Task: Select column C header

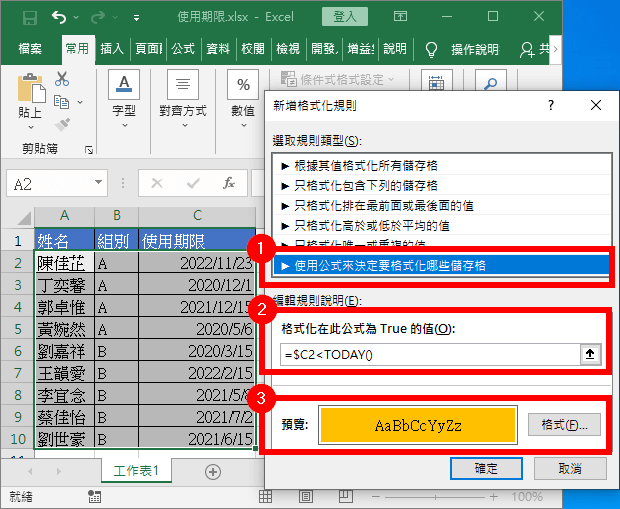Action: pos(197,216)
